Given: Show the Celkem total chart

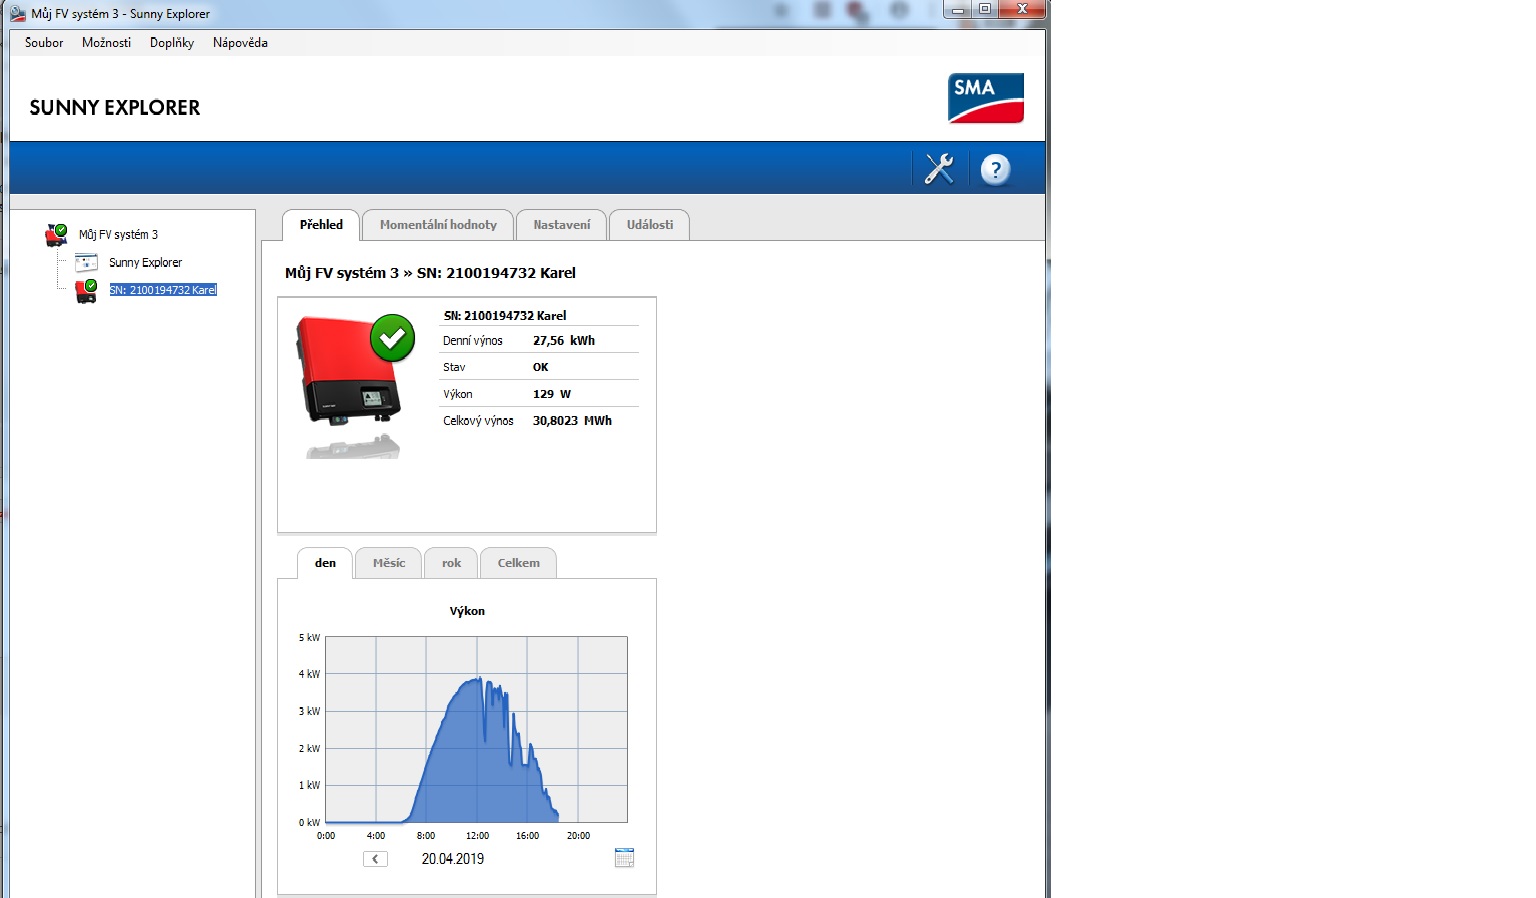Looking at the screenshot, I should 518,563.
